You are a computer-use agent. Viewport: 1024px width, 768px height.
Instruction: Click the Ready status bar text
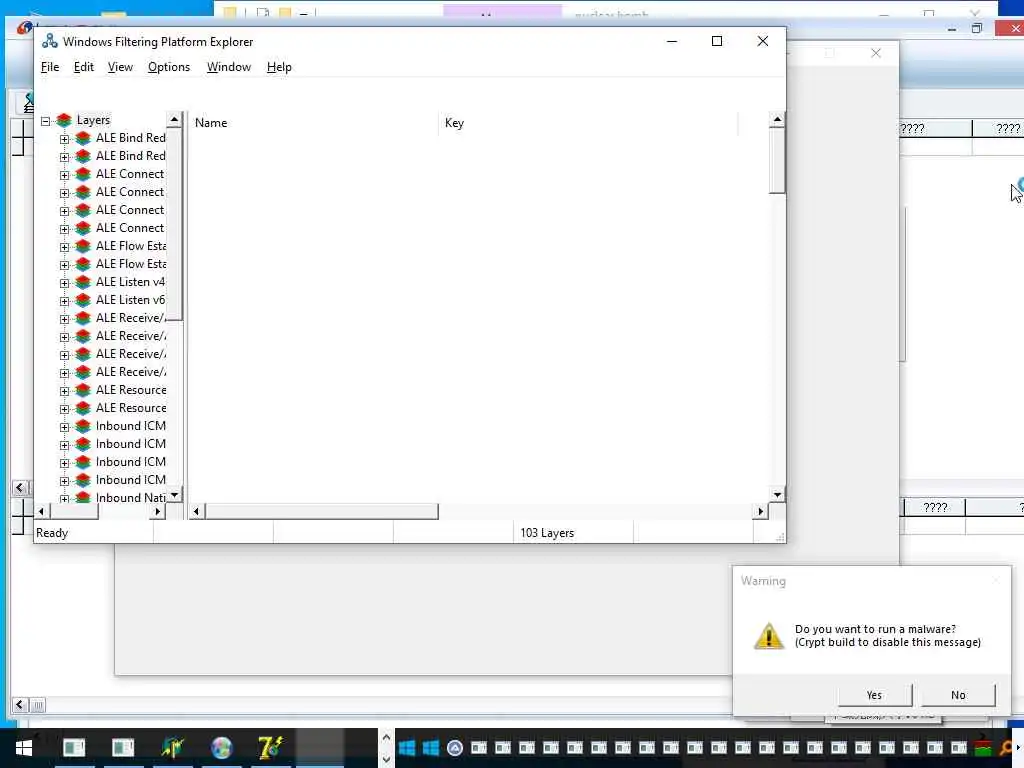coord(52,533)
